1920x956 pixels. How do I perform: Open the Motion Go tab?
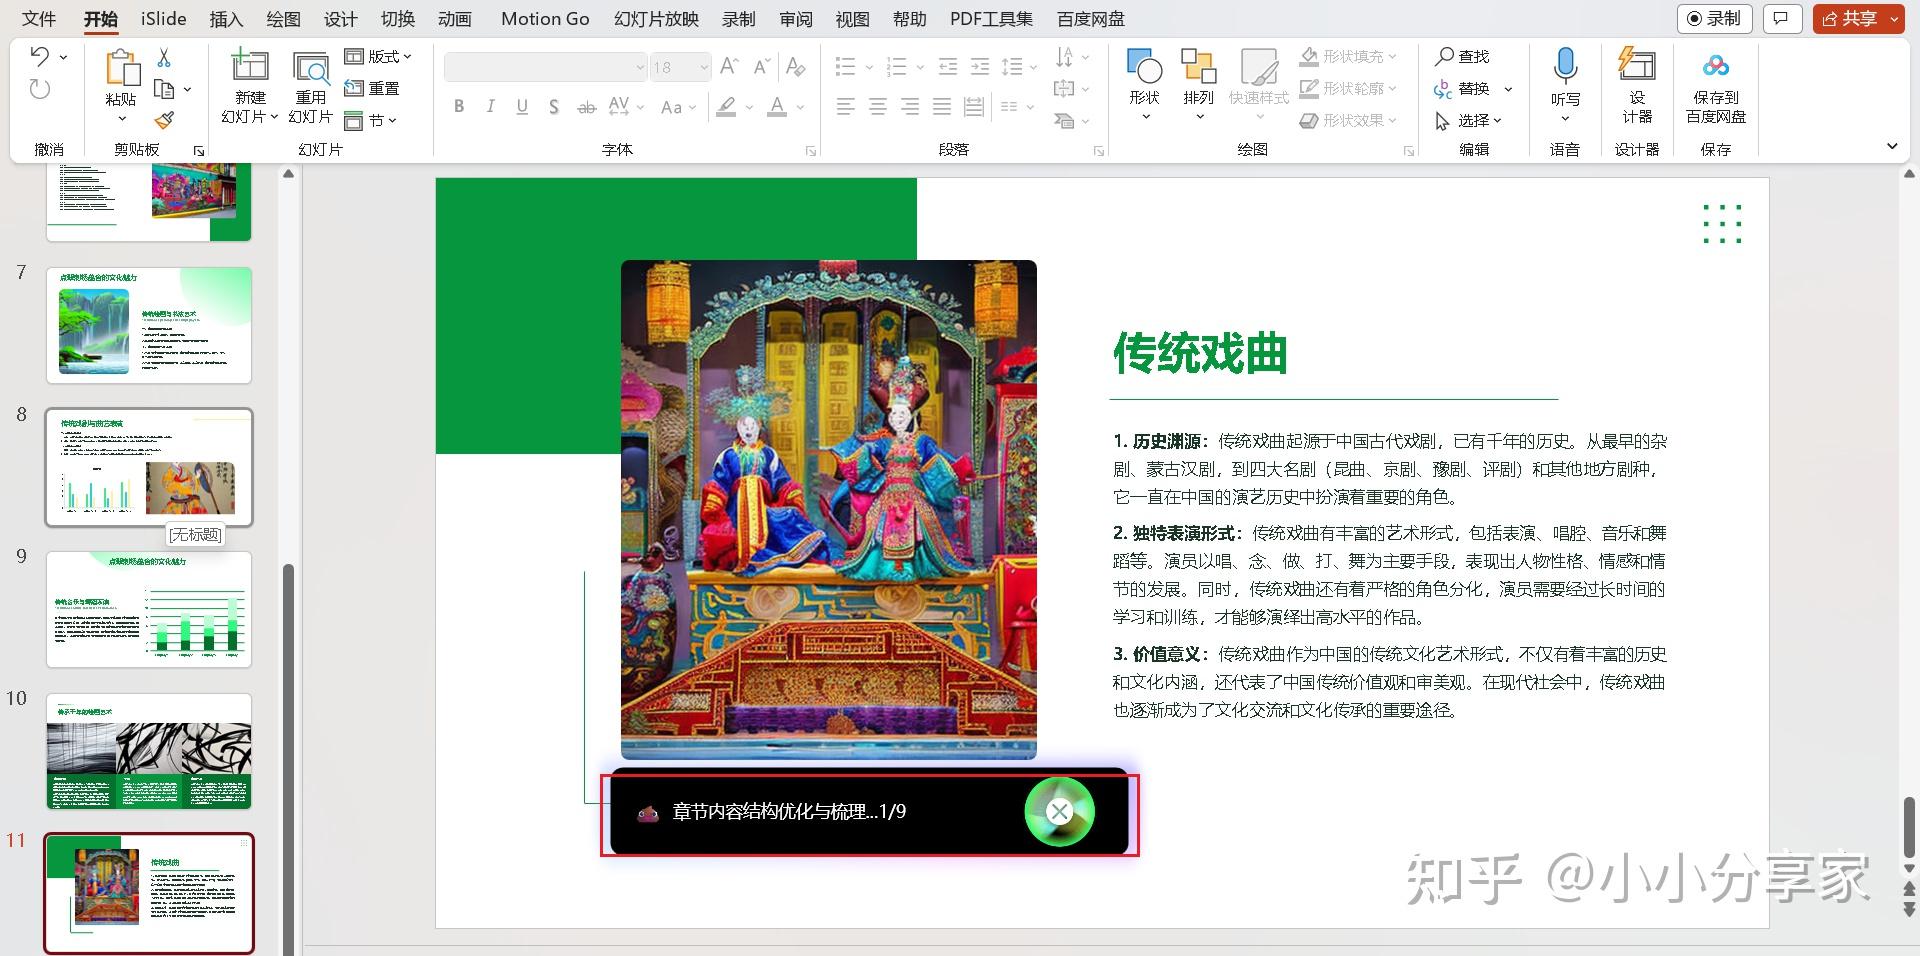[545, 18]
